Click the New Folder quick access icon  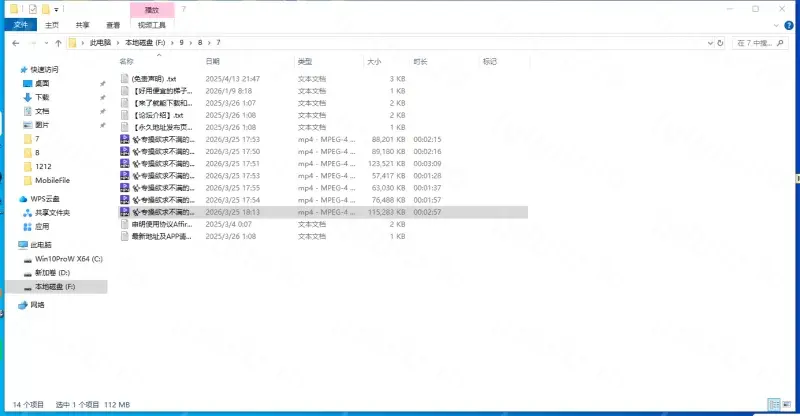[x=45, y=9]
